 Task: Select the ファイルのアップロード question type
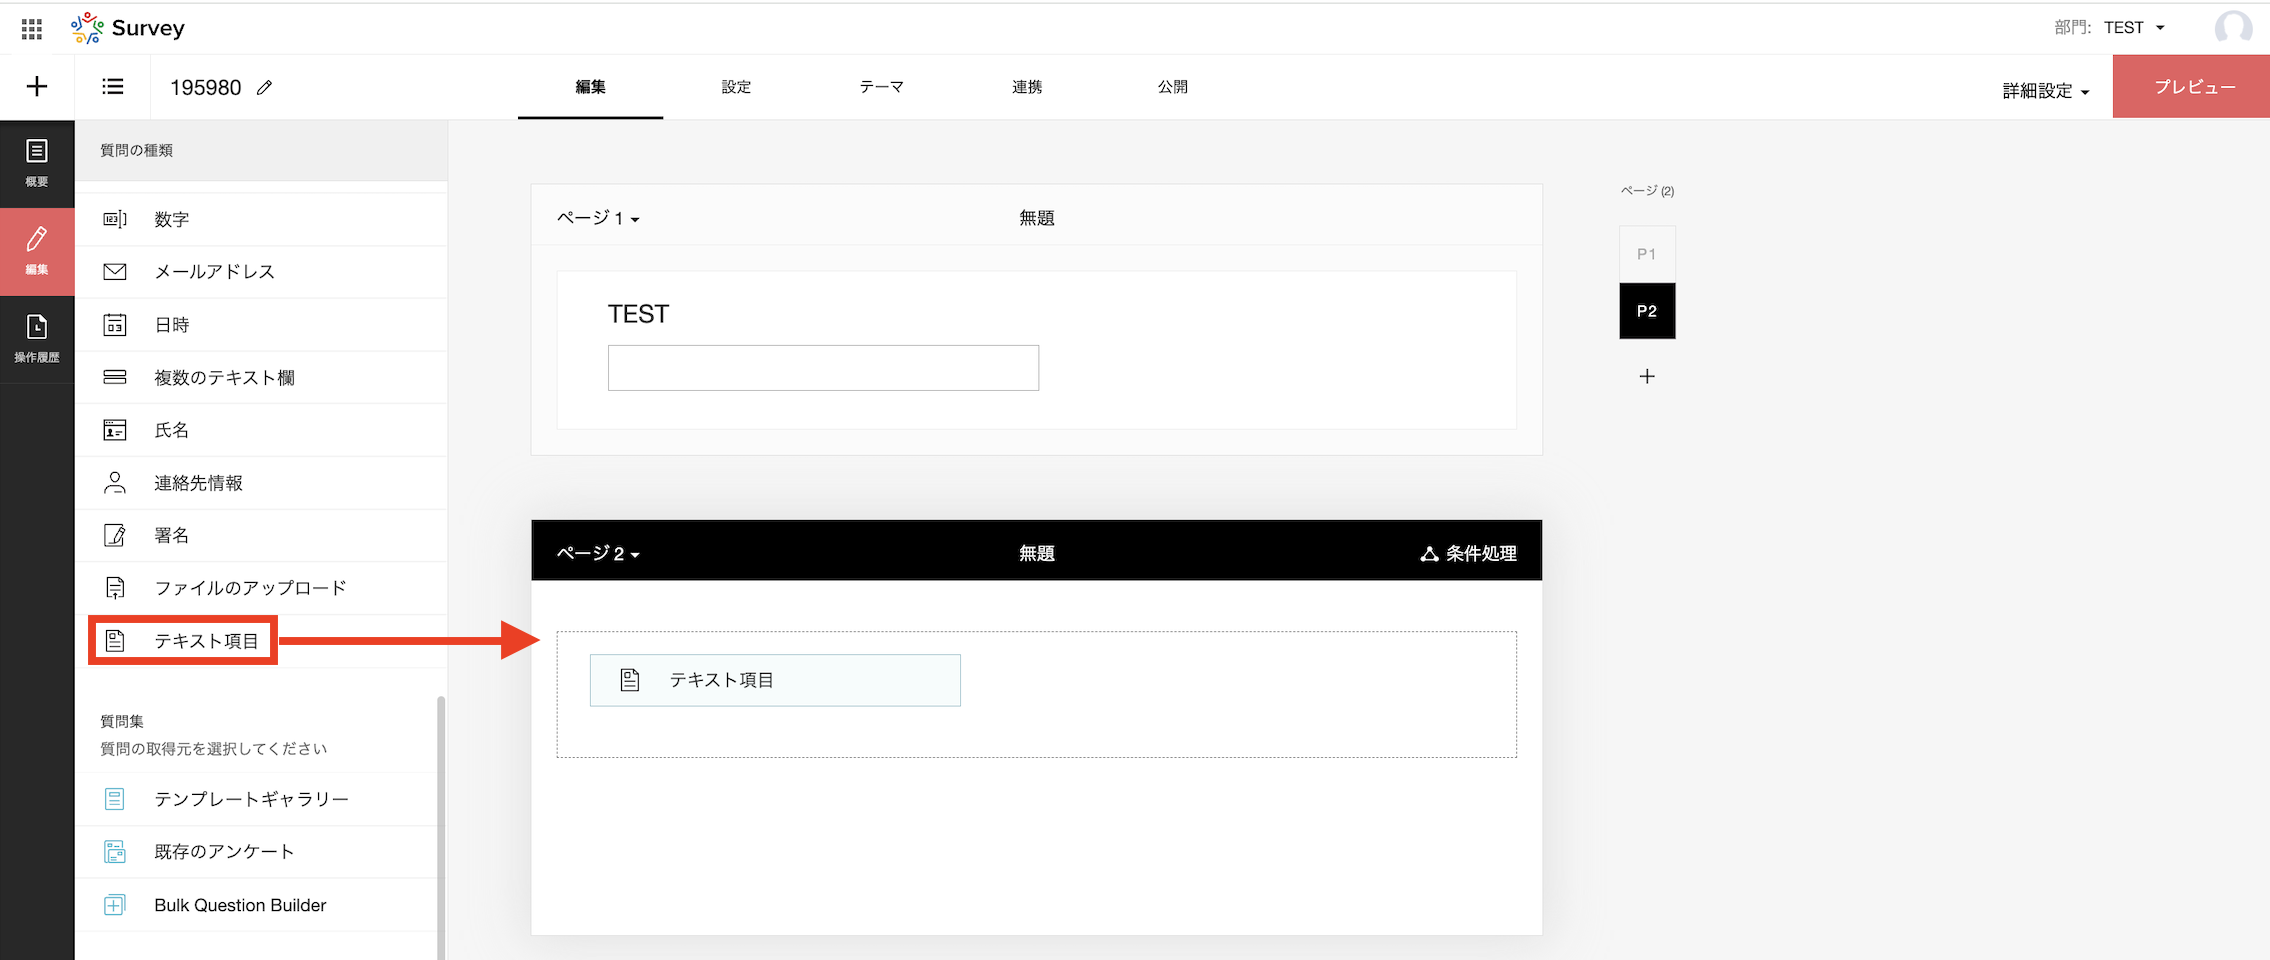(x=250, y=588)
